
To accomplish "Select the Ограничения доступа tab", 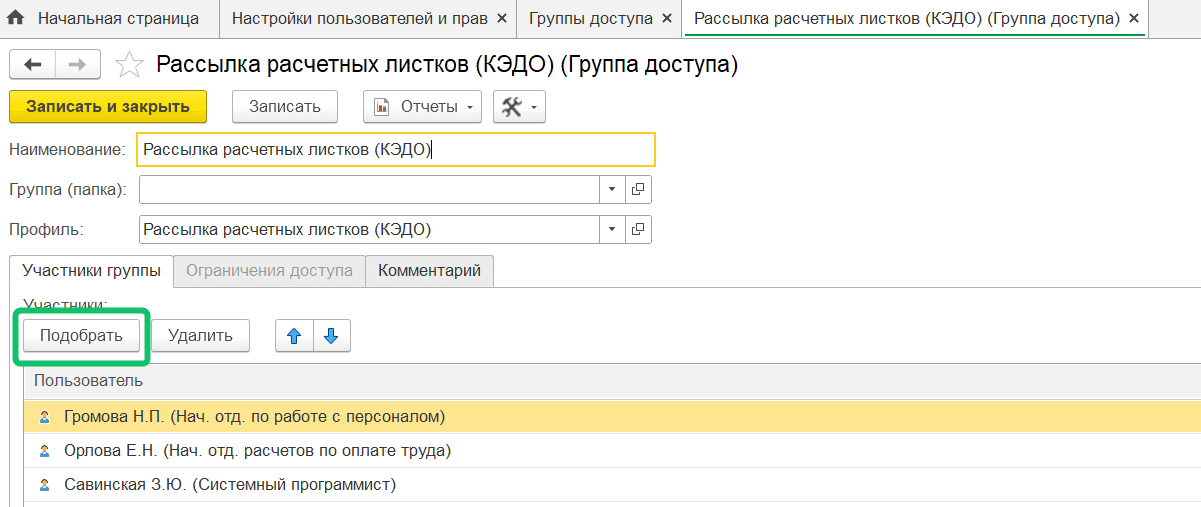I will coord(269,271).
